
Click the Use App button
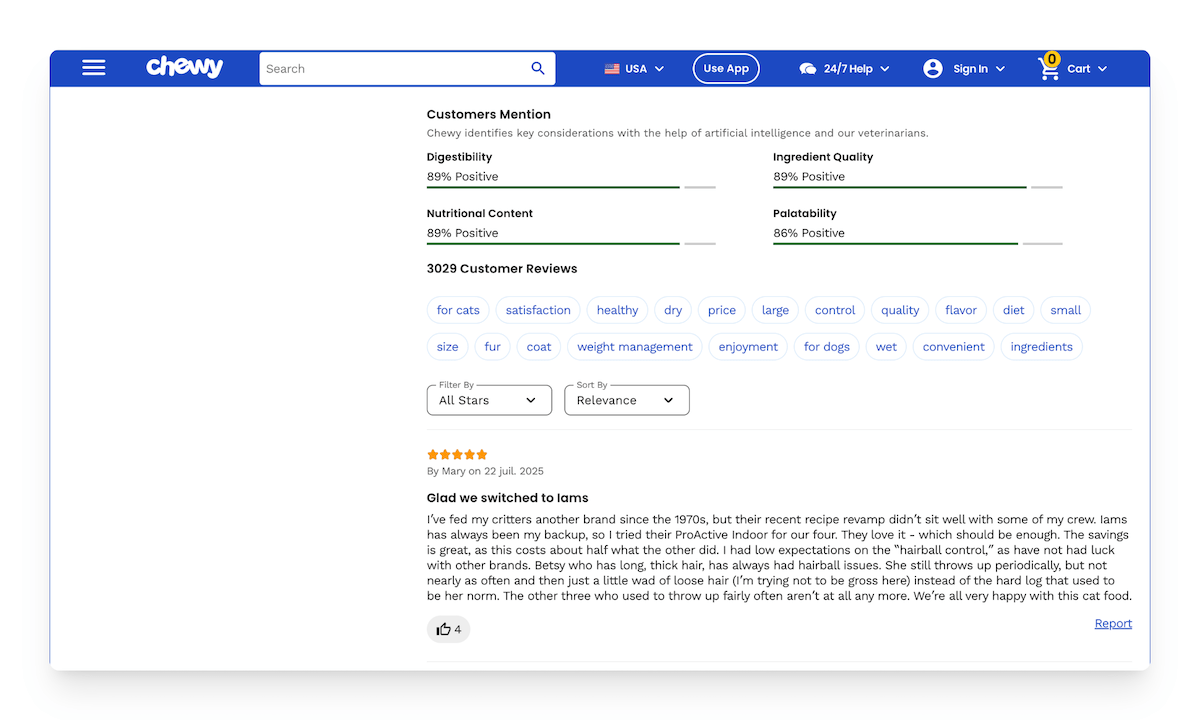point(726,68)
